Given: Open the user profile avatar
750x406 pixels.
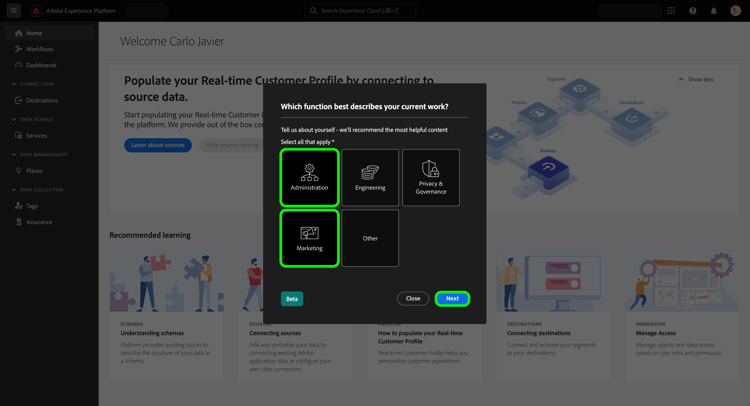Looking at the screenshot, I should coord(735,11).
